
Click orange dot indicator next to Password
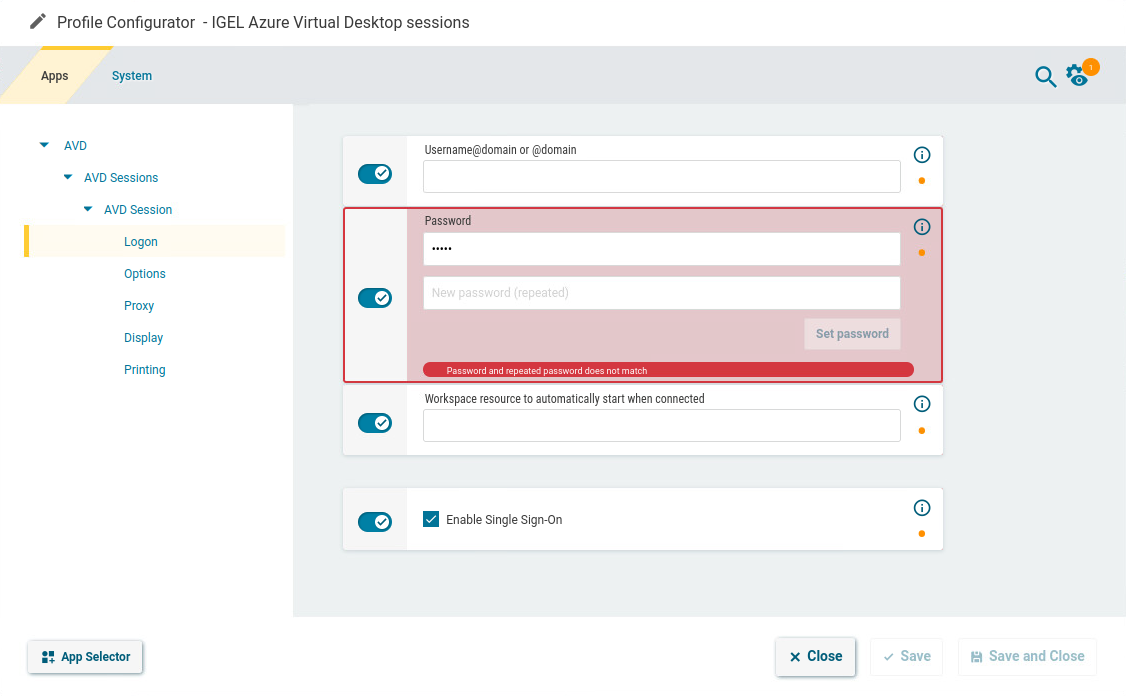(921, 253)
